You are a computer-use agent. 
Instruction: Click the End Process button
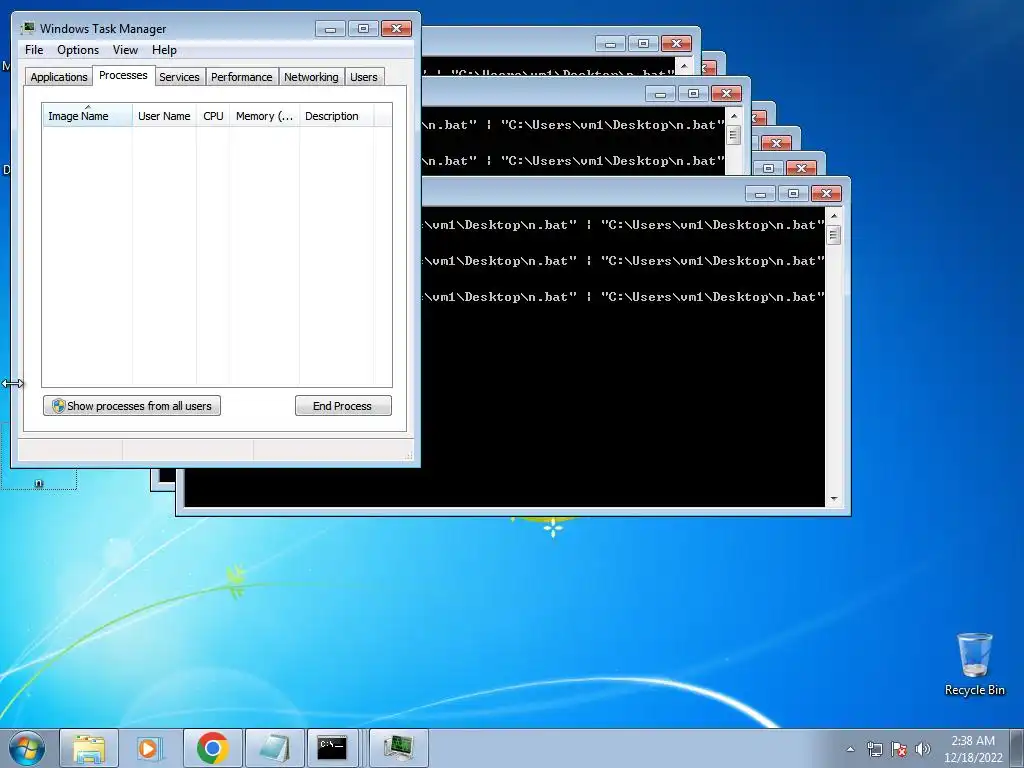tap(343, 406)
